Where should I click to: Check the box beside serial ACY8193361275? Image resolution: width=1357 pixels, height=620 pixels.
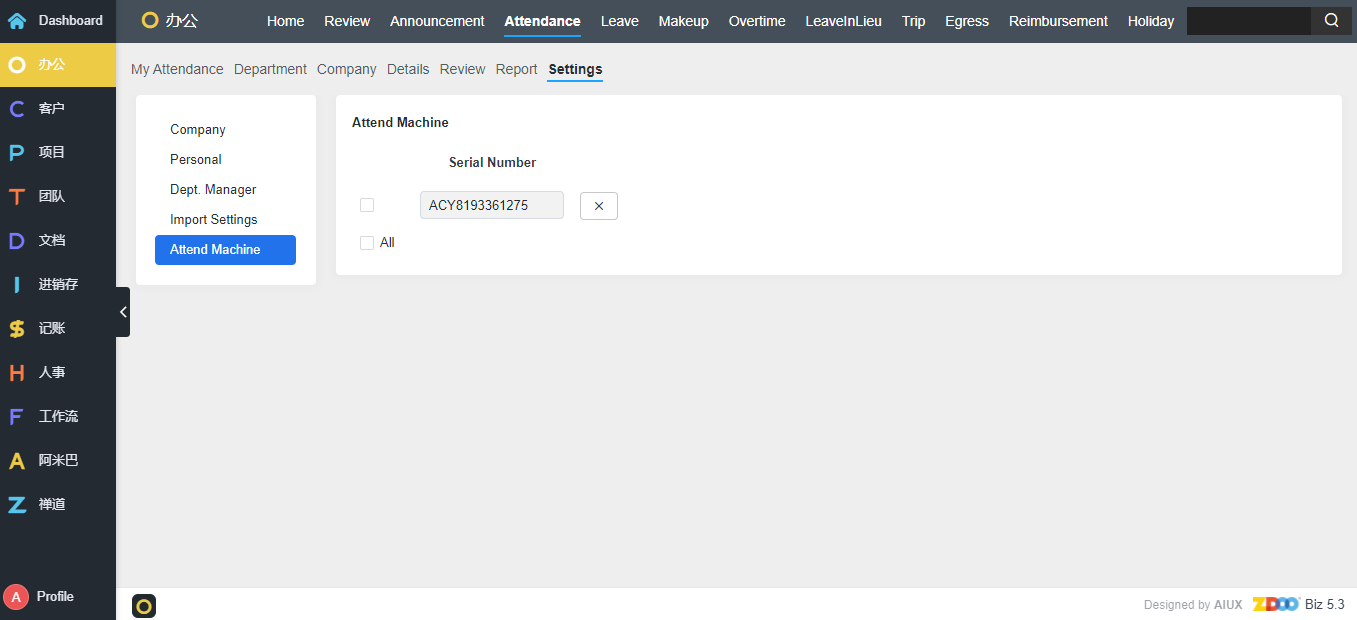[x=367, y=205]
